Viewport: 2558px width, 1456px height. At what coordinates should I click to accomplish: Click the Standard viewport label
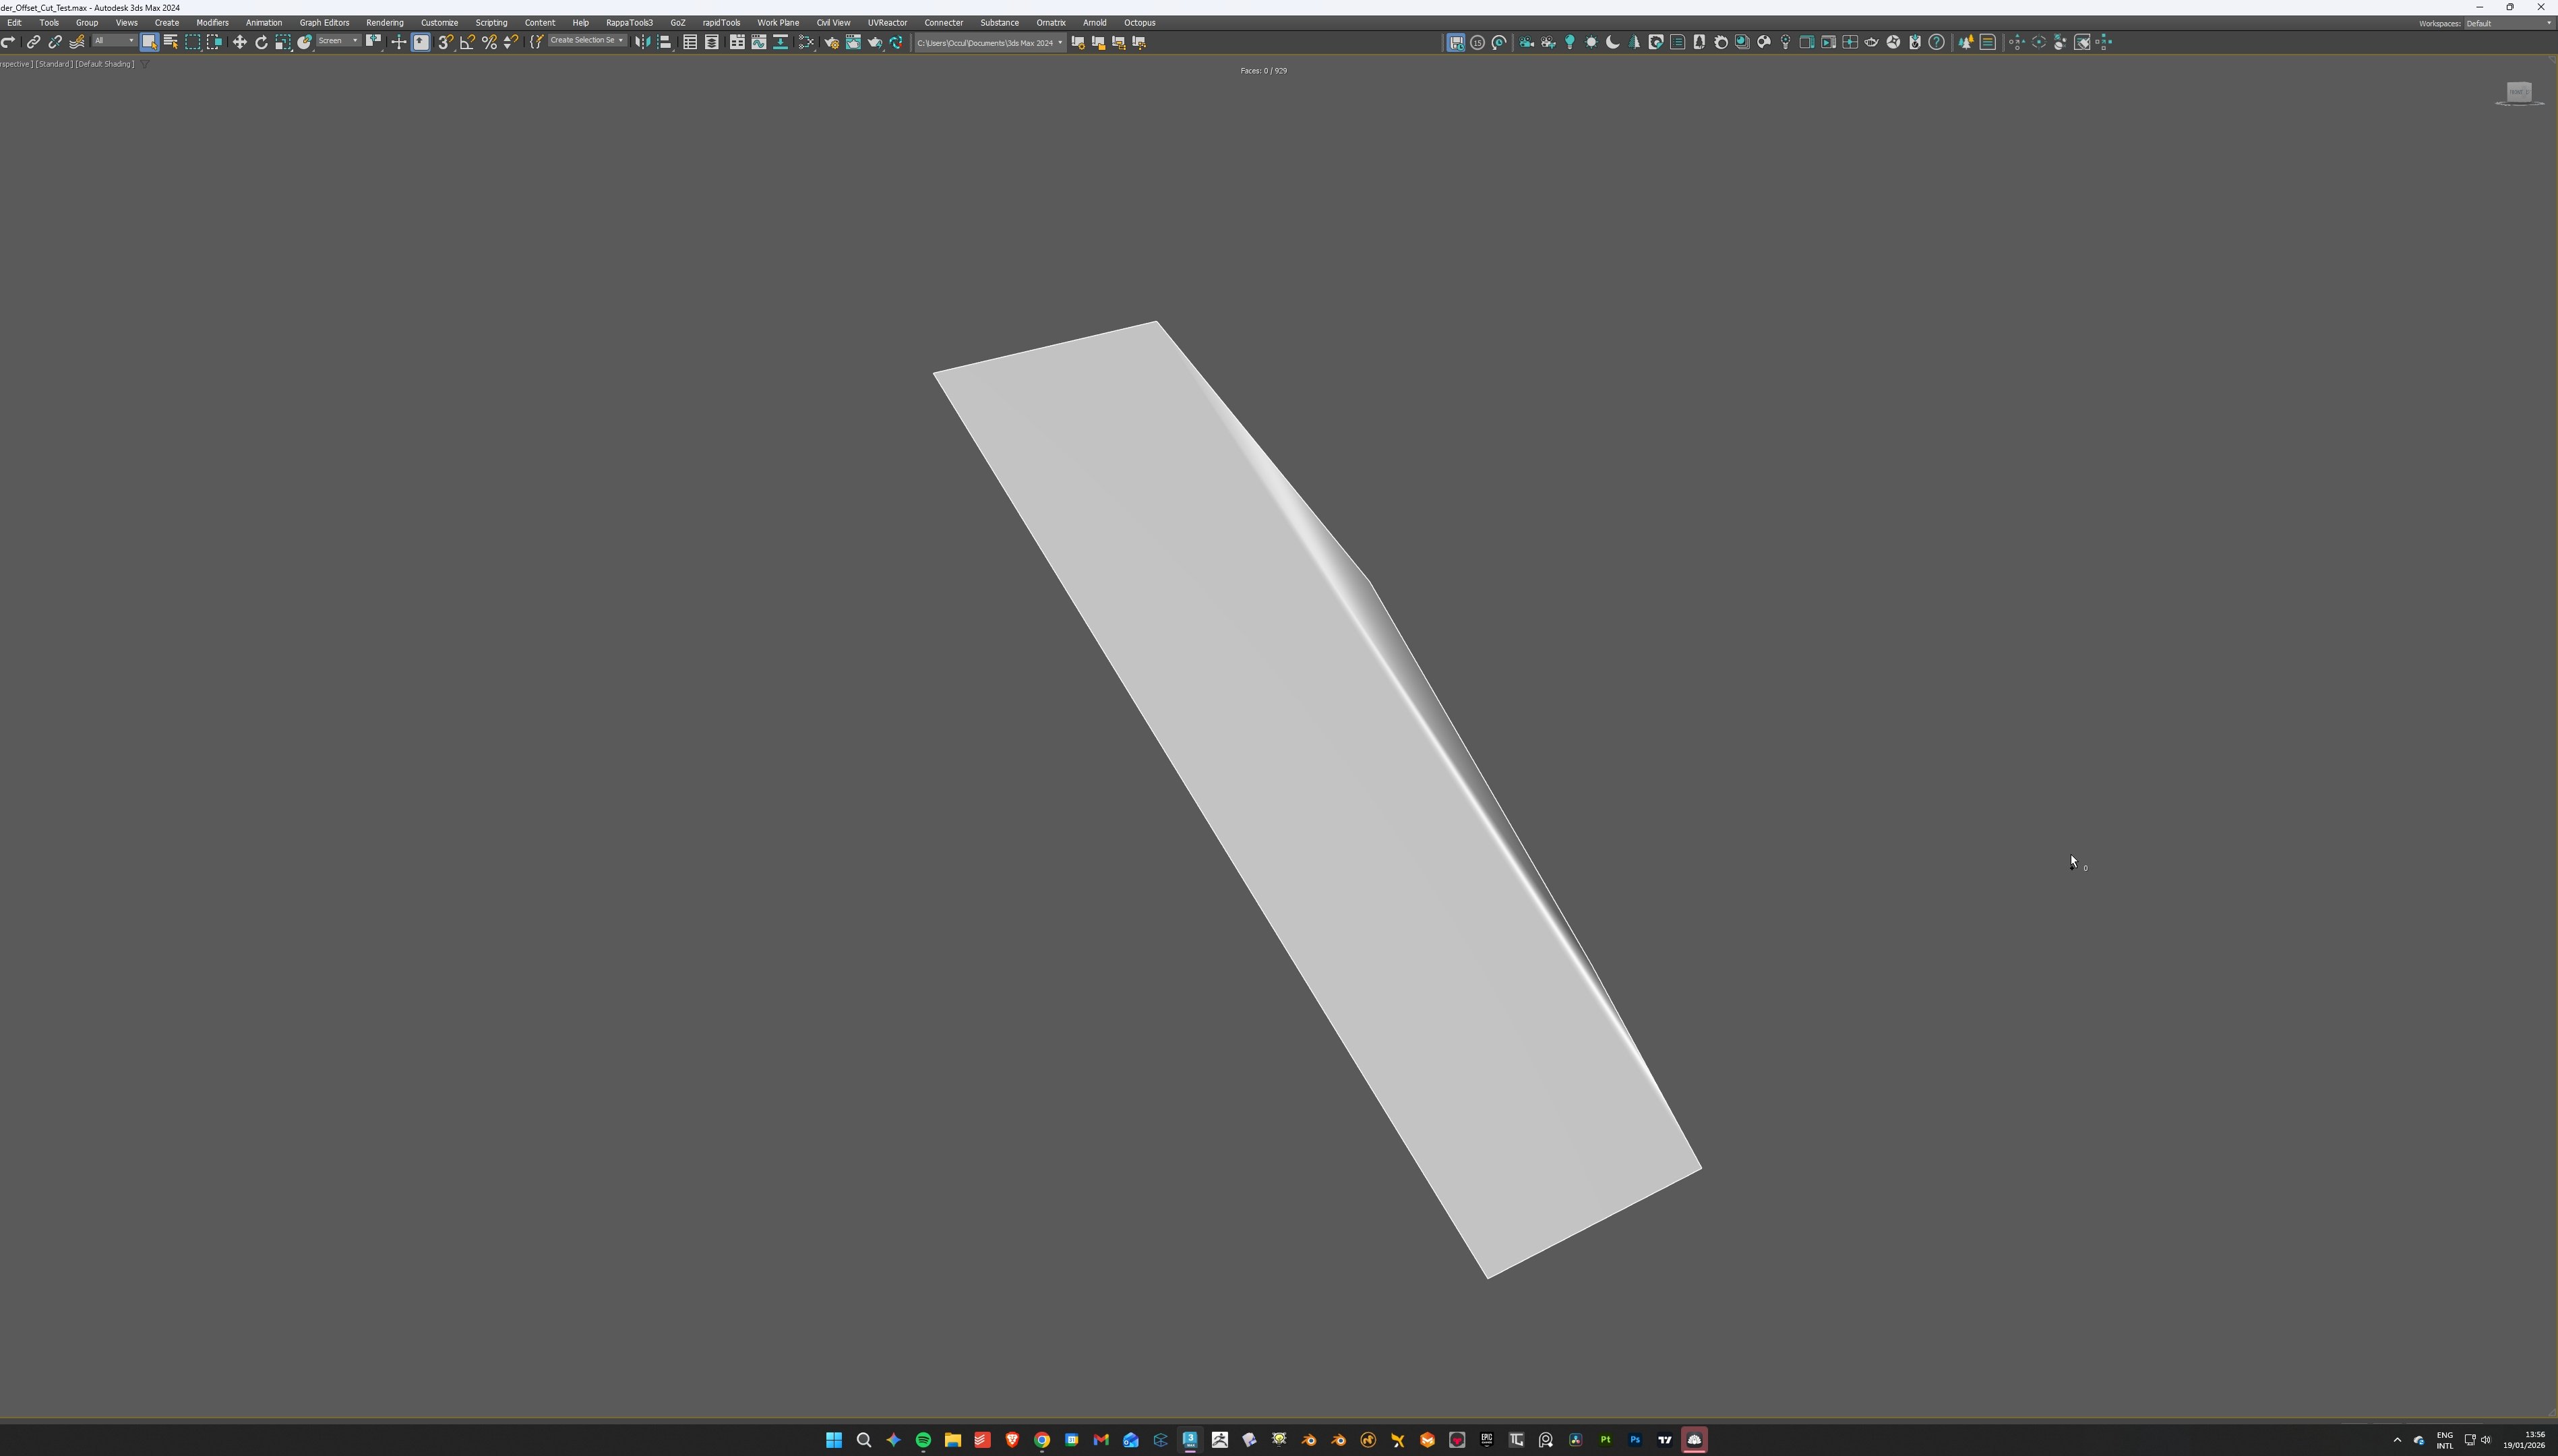point(54,64)
